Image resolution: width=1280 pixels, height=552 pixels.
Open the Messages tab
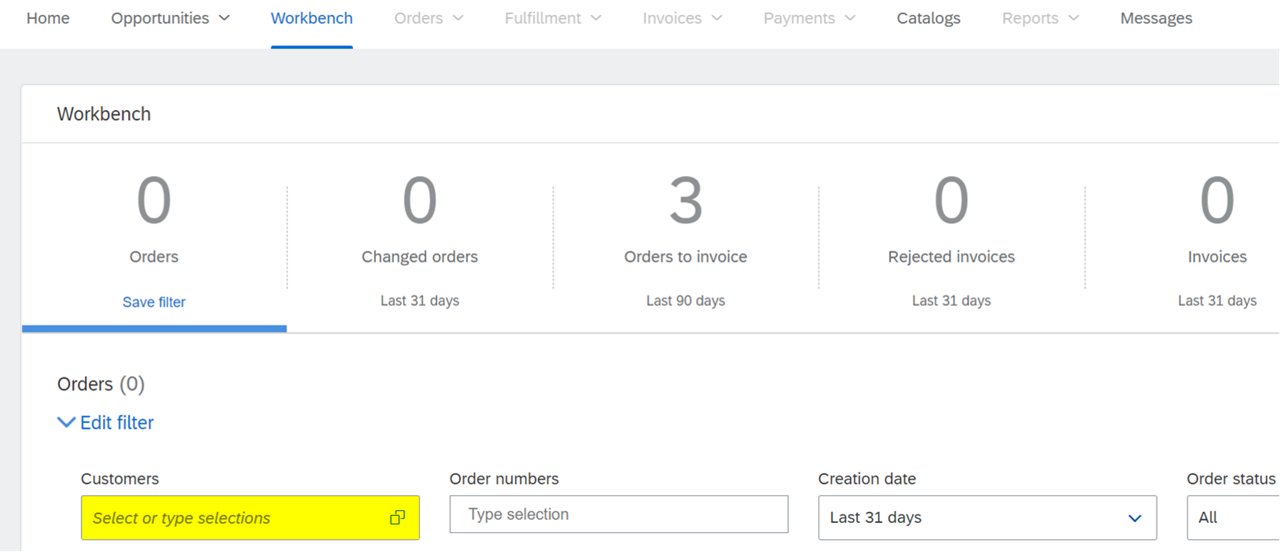tap(1156, 18)
